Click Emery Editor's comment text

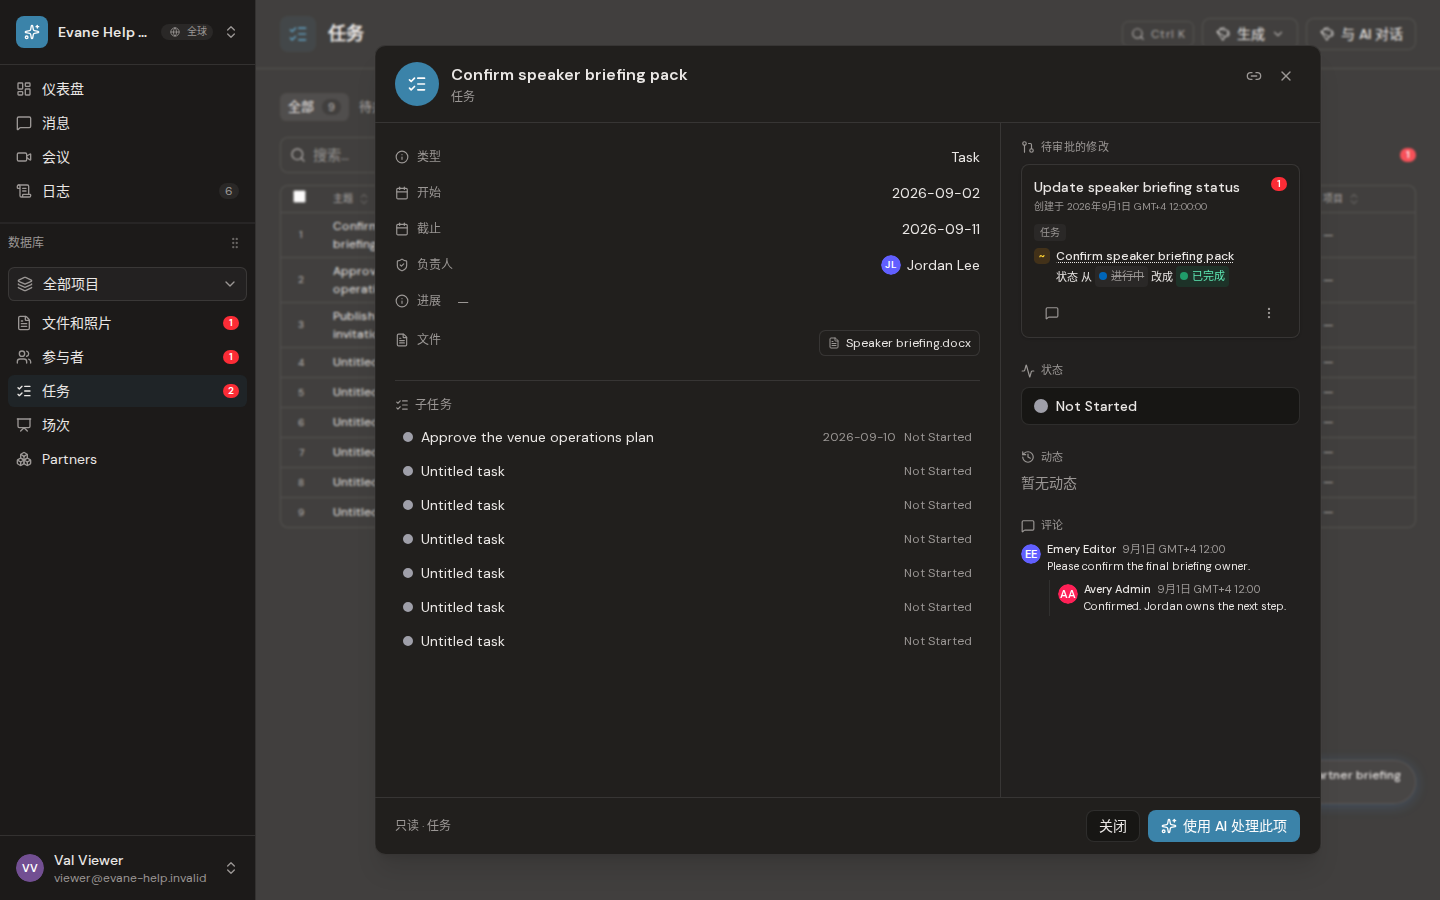1148,566
